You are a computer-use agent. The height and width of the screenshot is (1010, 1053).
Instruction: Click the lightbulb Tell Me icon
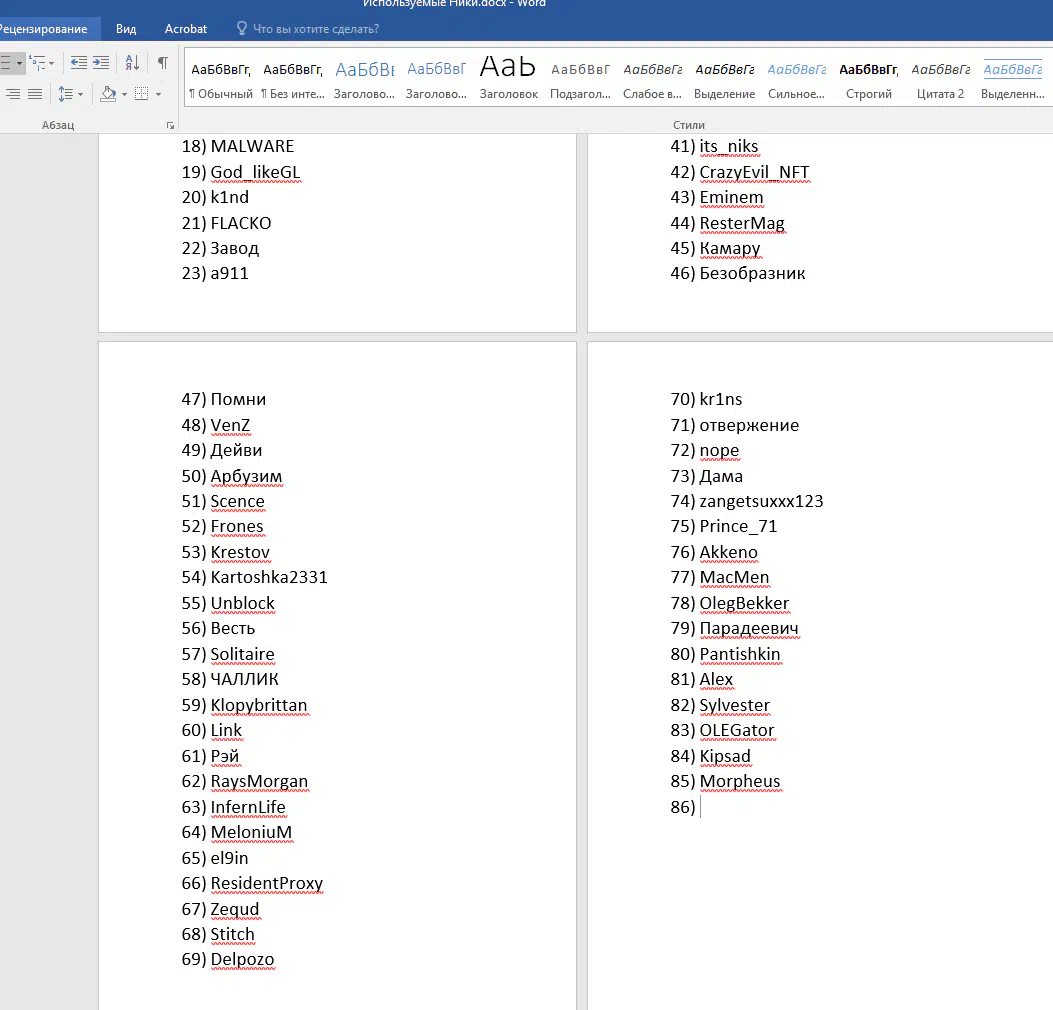click(242, 28)
